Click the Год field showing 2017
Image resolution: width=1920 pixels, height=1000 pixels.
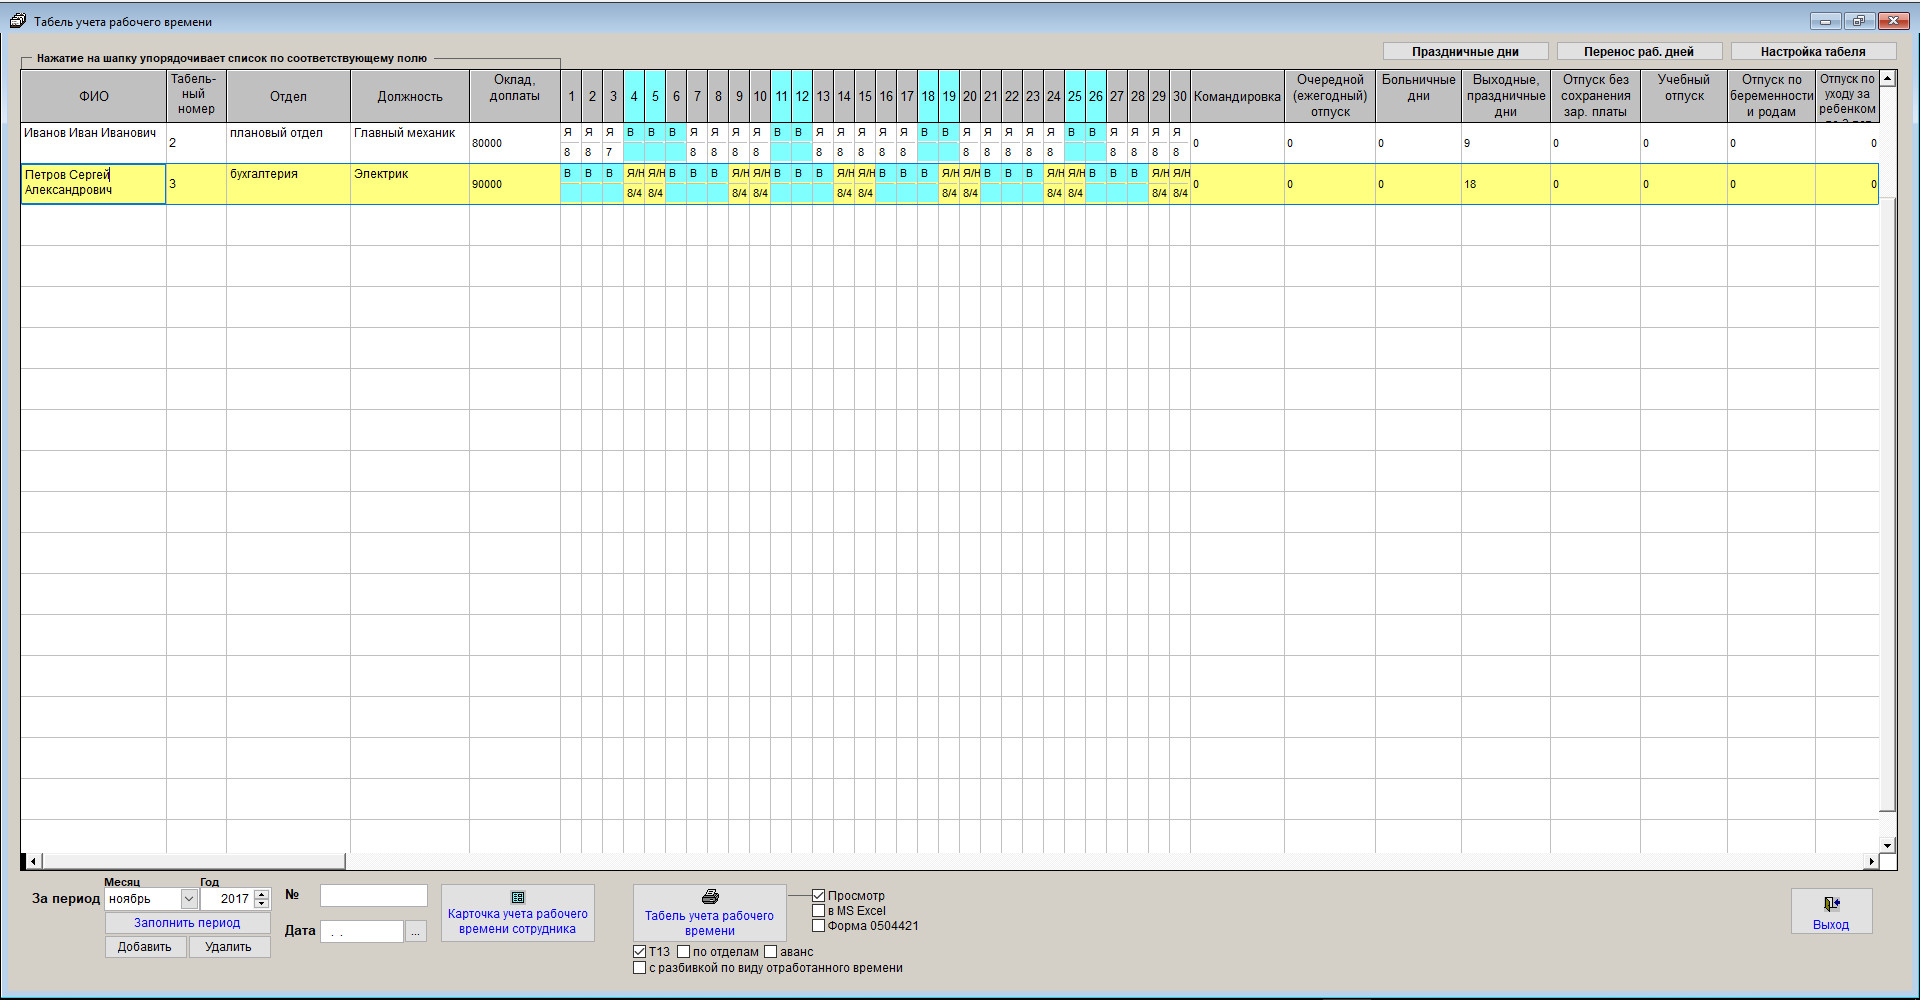pos(228,899)
